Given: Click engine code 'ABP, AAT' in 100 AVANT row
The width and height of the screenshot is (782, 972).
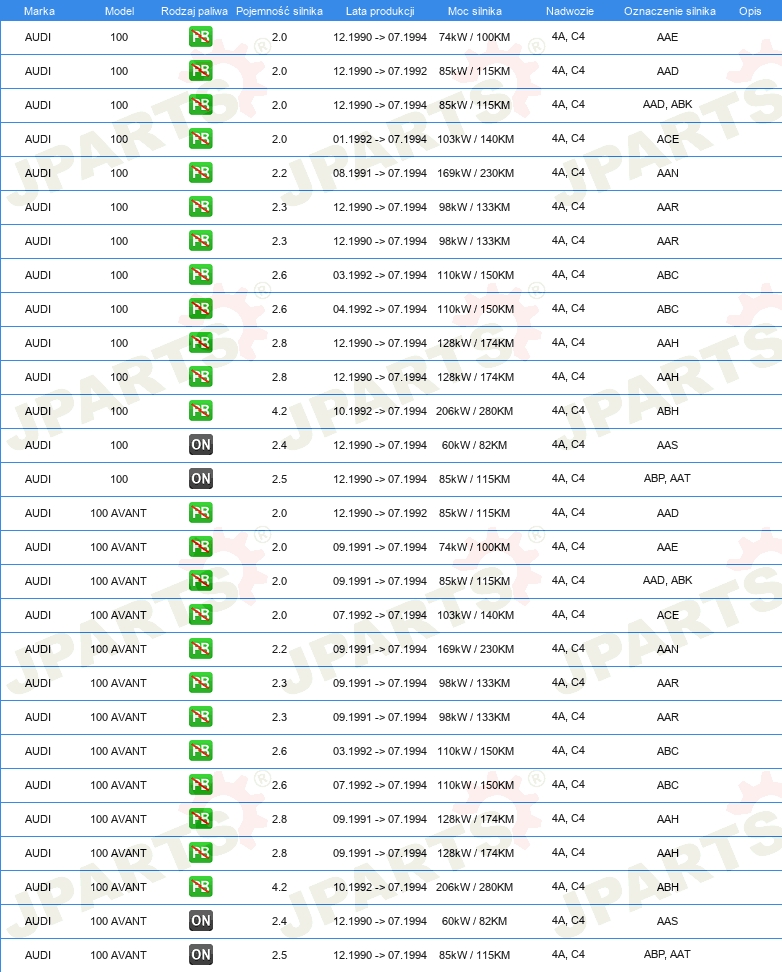Looking at the screenshot, I should [667, 954].
